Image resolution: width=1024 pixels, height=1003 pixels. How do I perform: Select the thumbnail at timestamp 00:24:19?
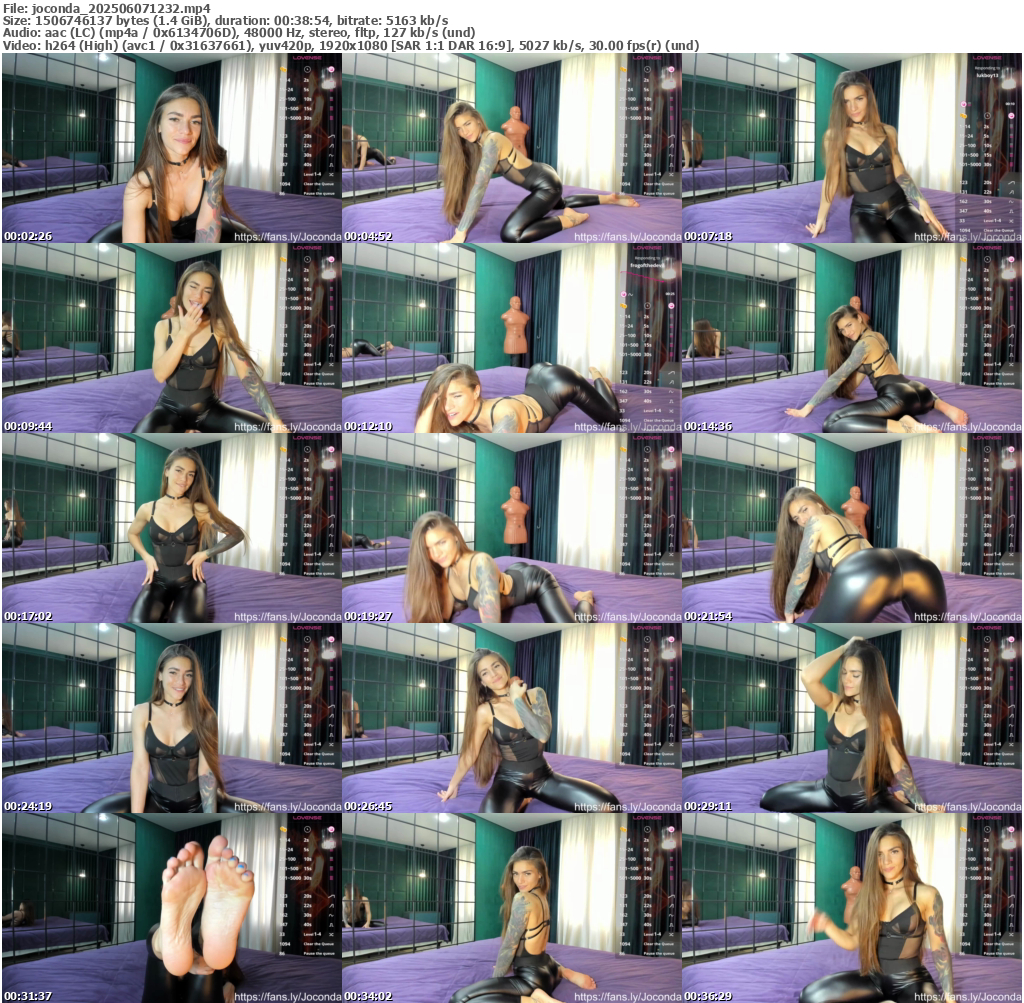172,718
